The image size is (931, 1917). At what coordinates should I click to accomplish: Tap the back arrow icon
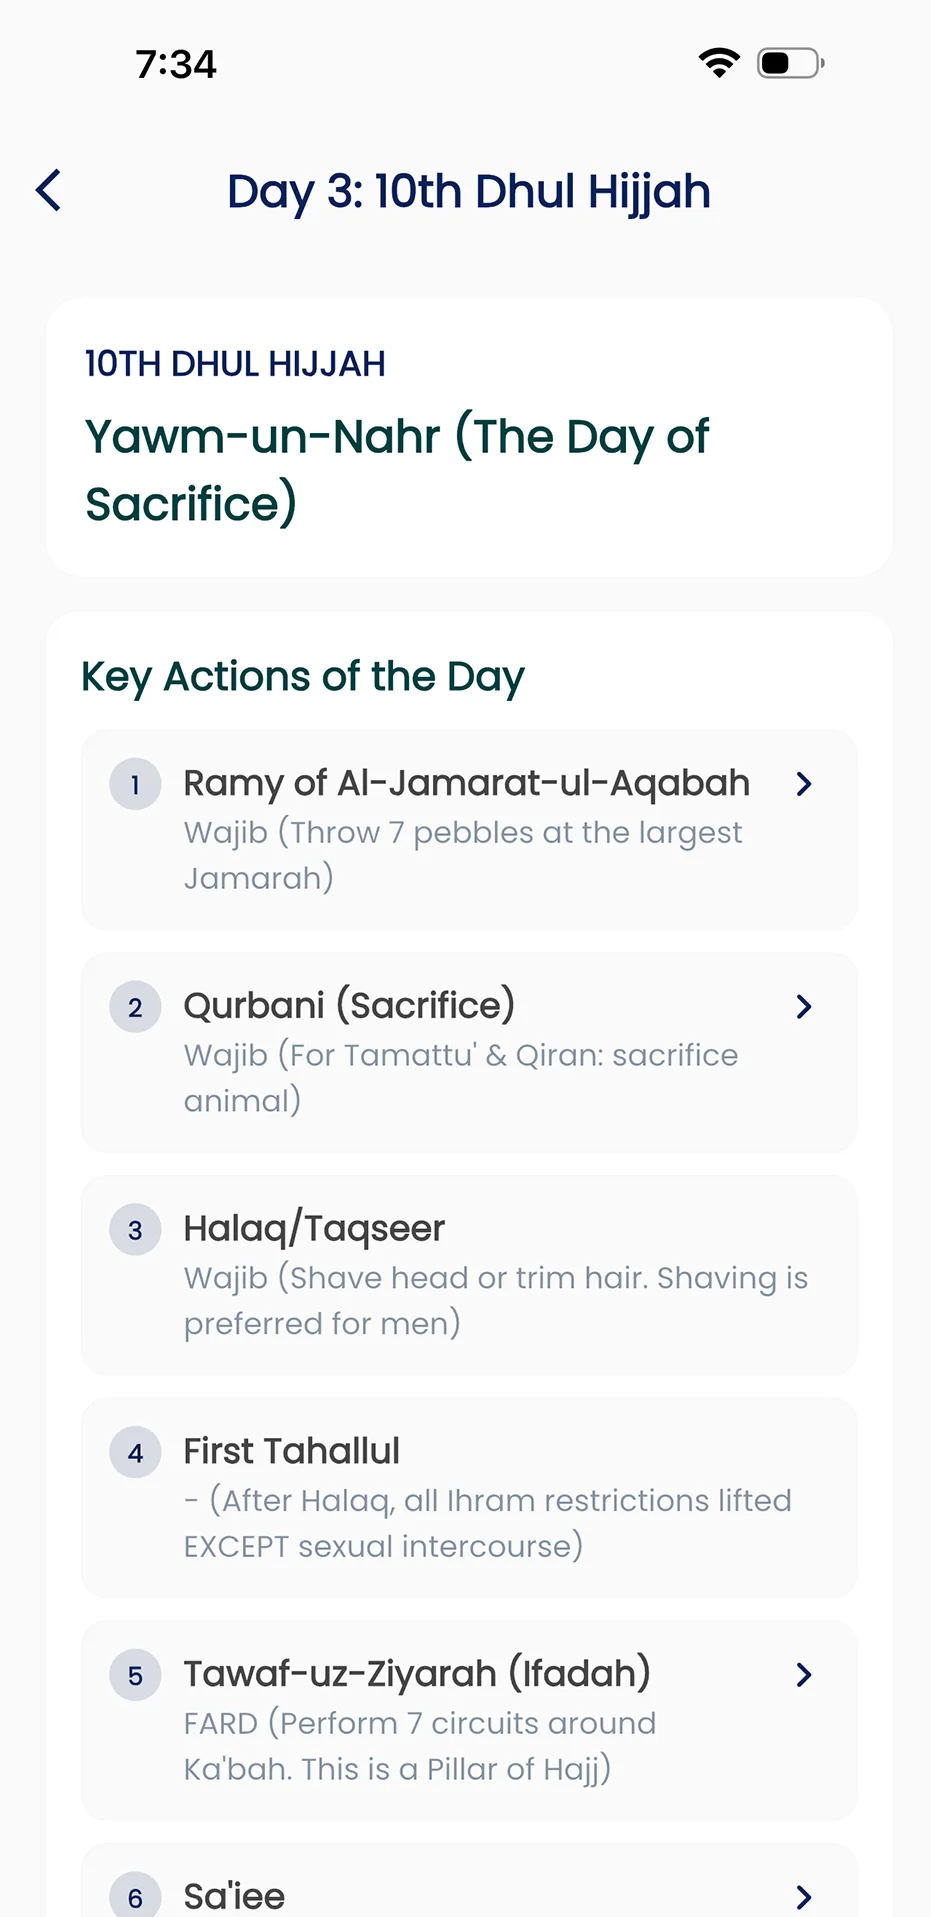48,190
